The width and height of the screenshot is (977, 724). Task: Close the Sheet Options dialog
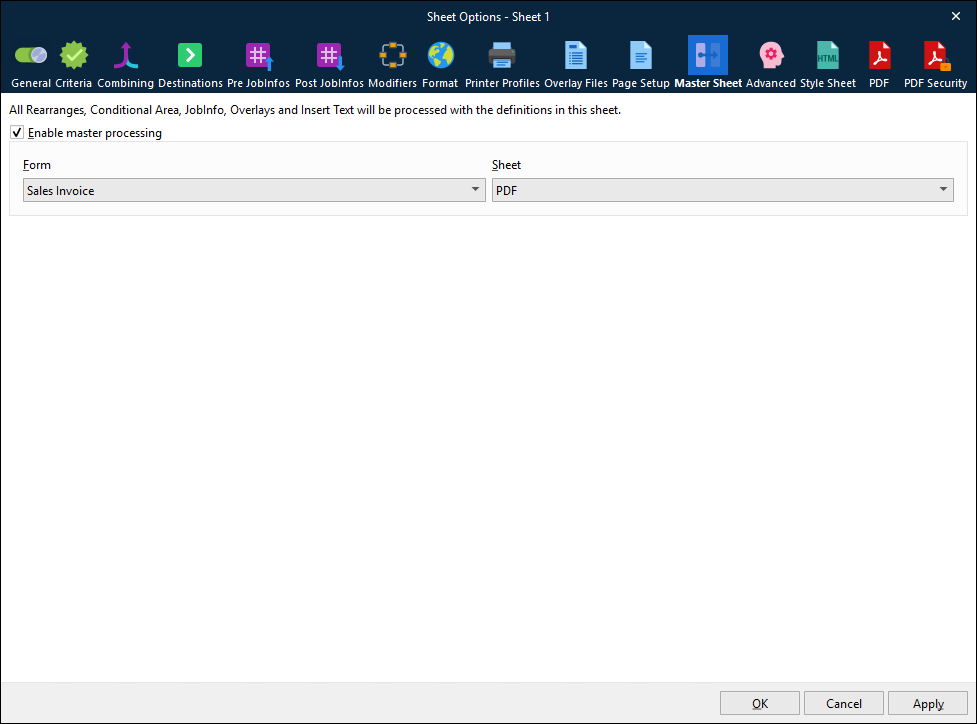tap(956, 17)
